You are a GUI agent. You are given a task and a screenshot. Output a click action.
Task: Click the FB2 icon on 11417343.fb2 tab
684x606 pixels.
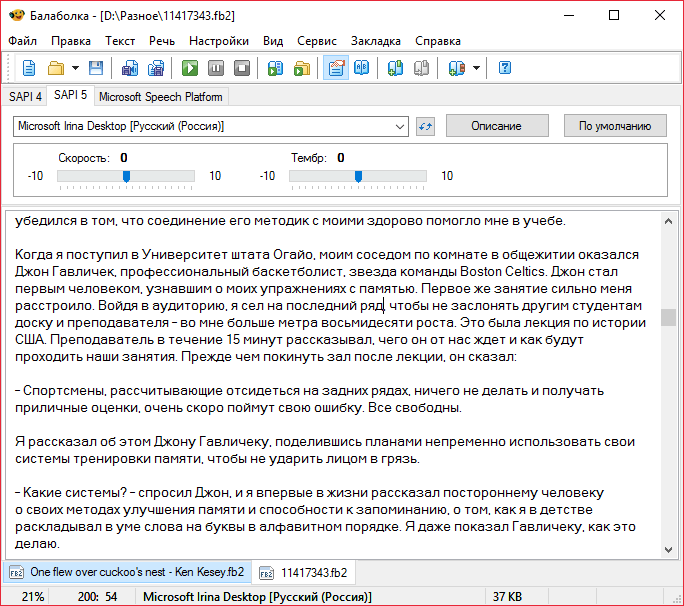tap(266, 572)
